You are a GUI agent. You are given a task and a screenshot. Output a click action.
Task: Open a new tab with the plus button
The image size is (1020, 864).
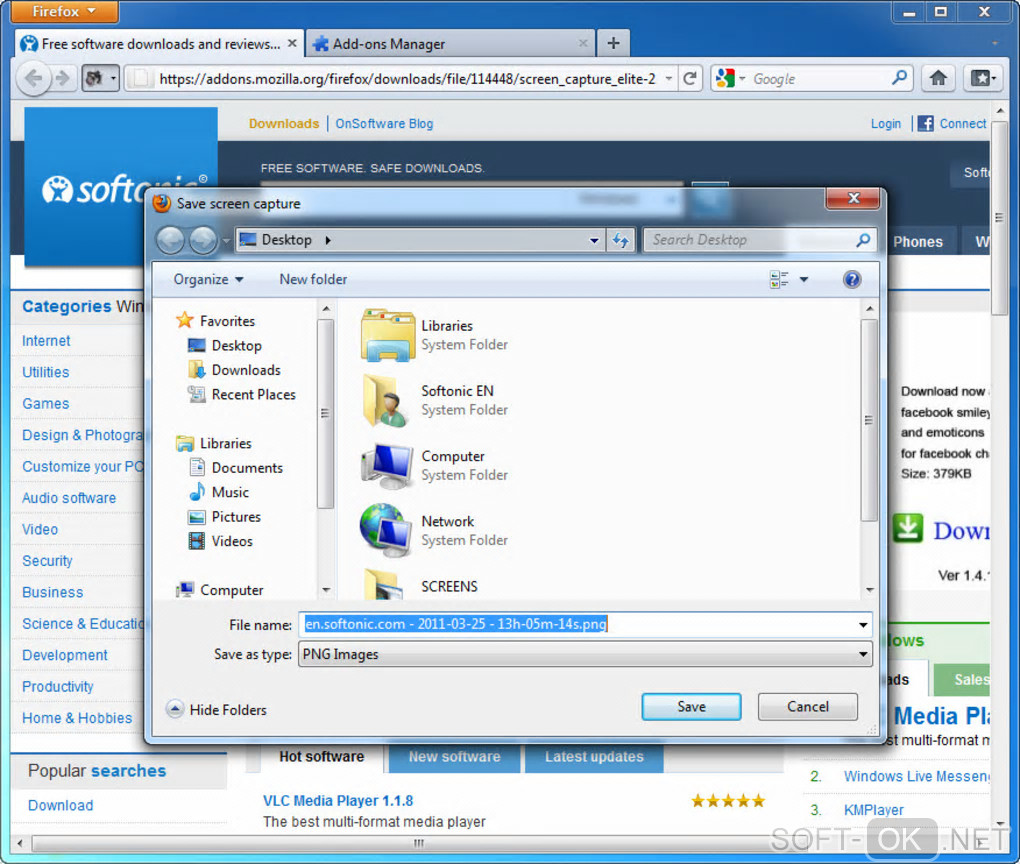pos(613,44)
